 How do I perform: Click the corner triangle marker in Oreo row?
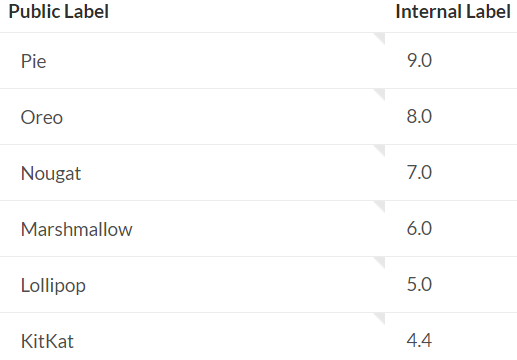coord(381,93)
